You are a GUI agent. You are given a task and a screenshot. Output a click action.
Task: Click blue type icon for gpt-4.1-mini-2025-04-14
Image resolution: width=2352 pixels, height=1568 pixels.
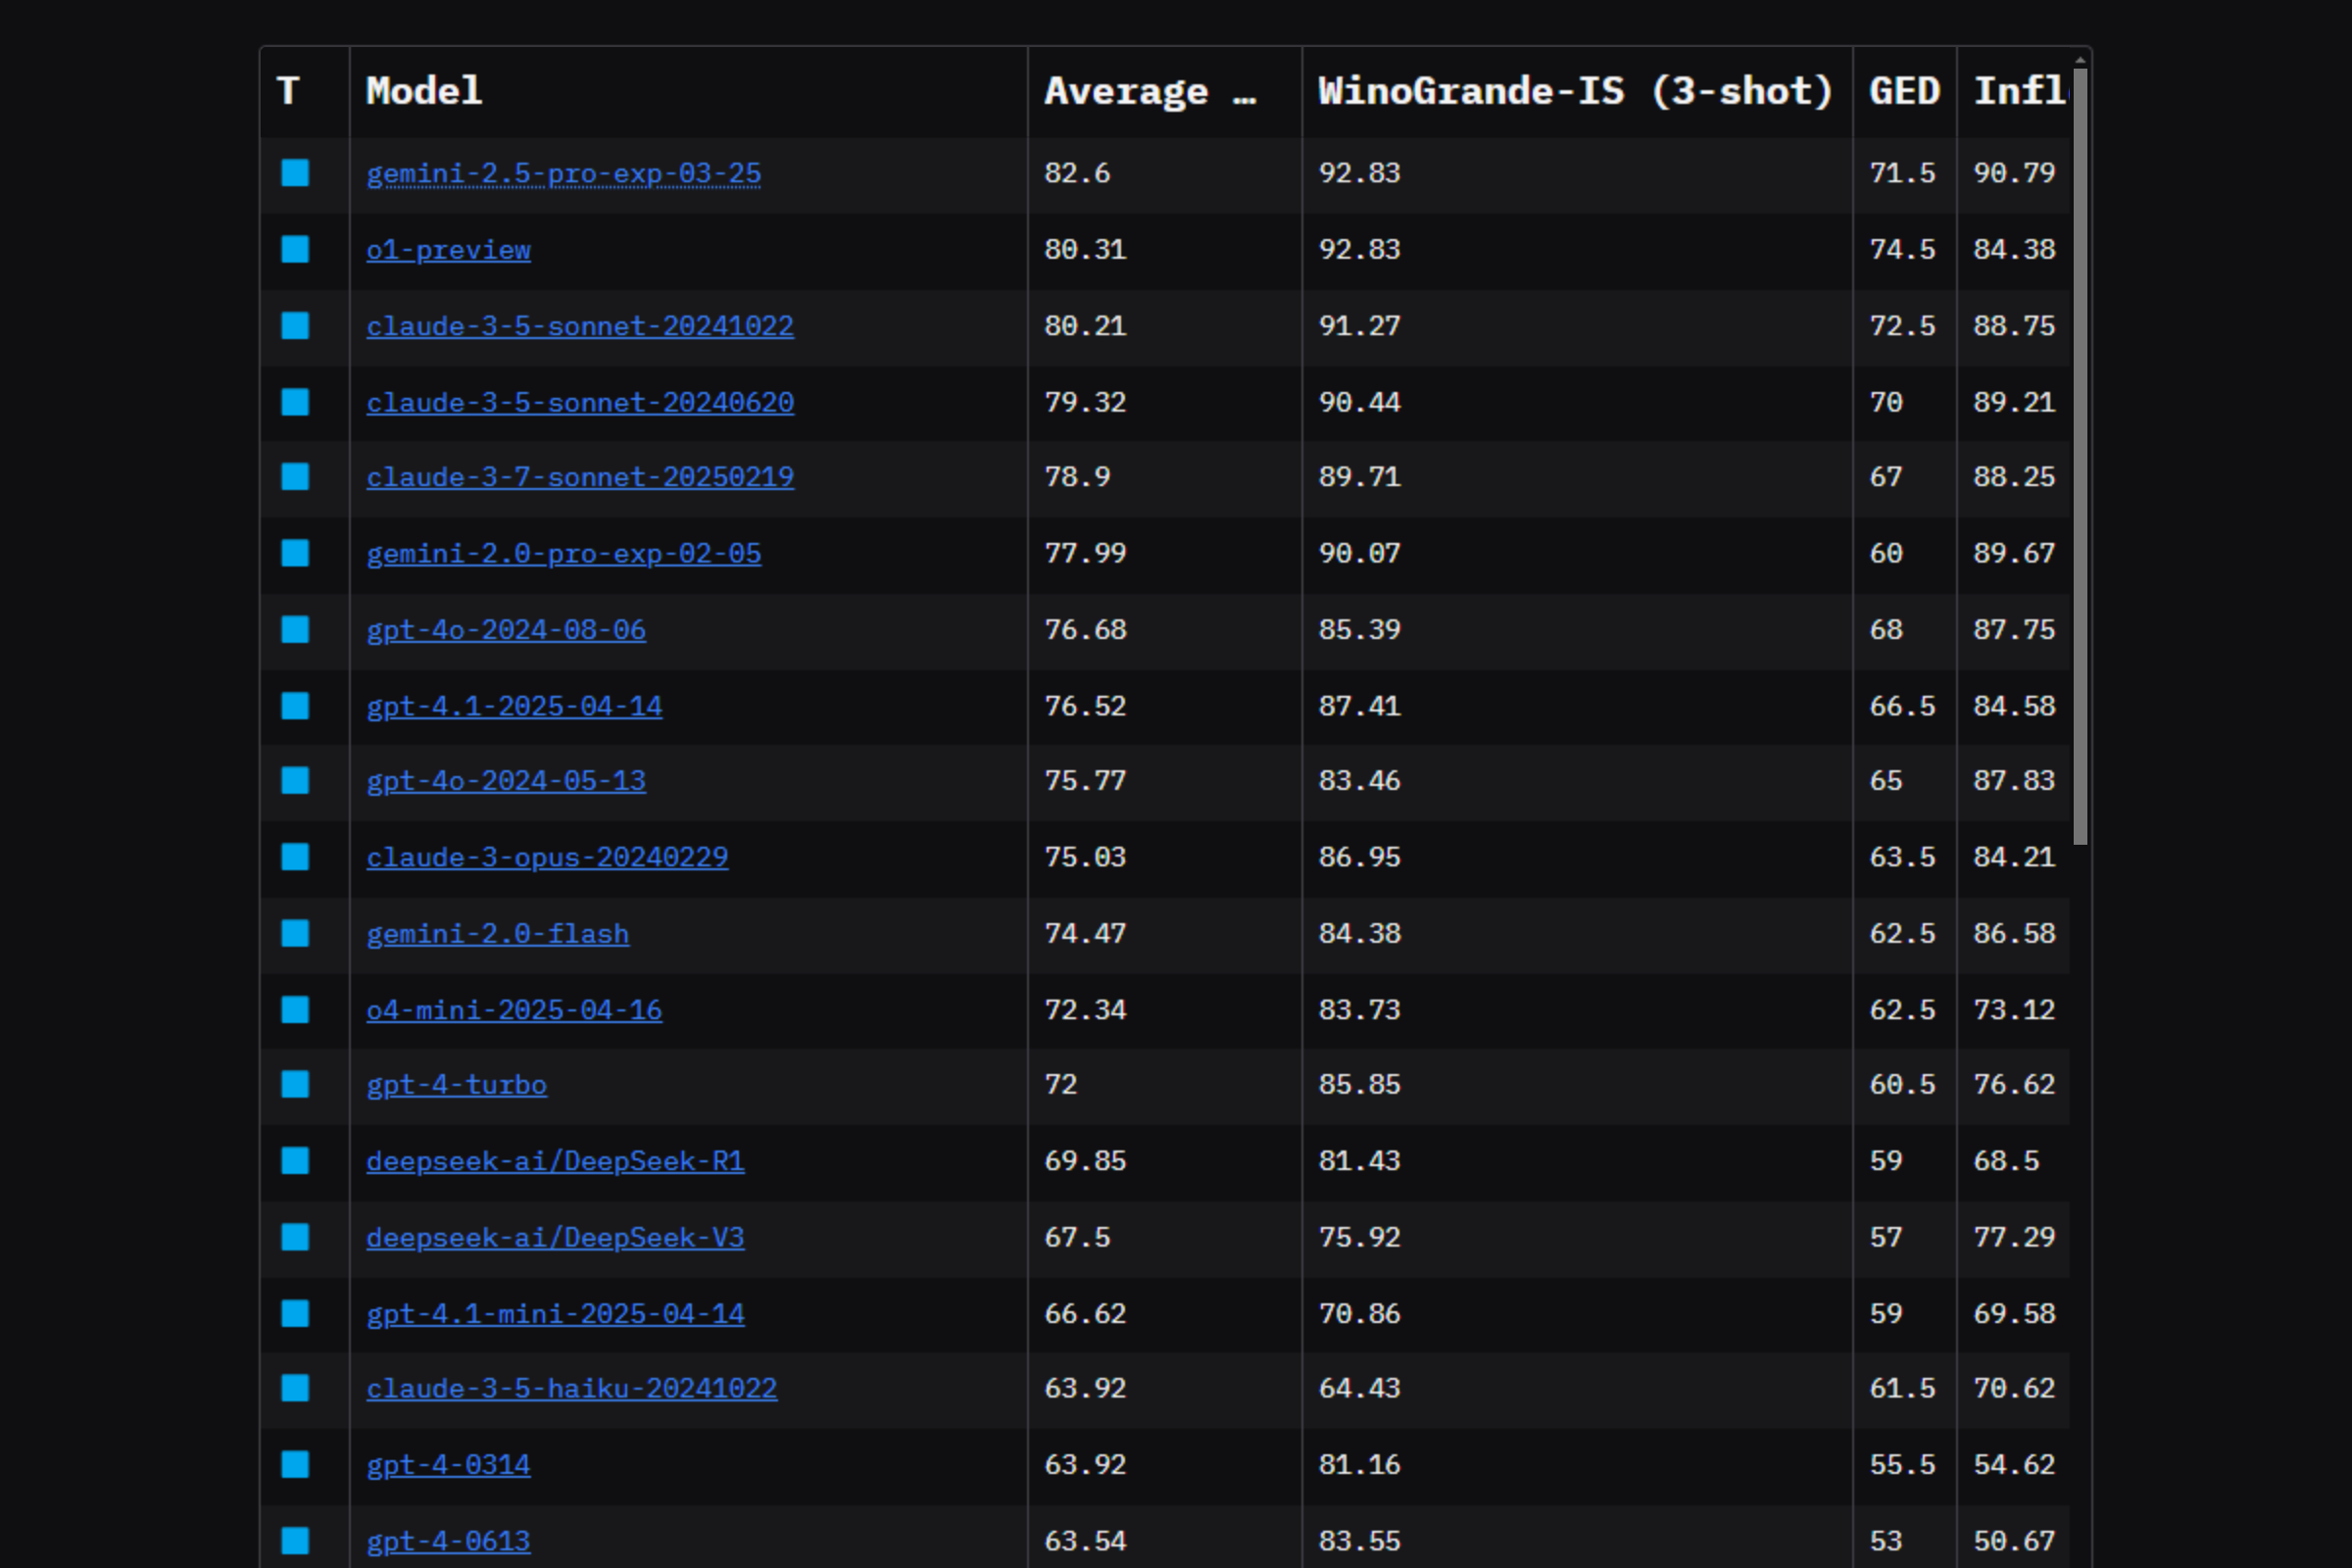(x=295, y=1314)
